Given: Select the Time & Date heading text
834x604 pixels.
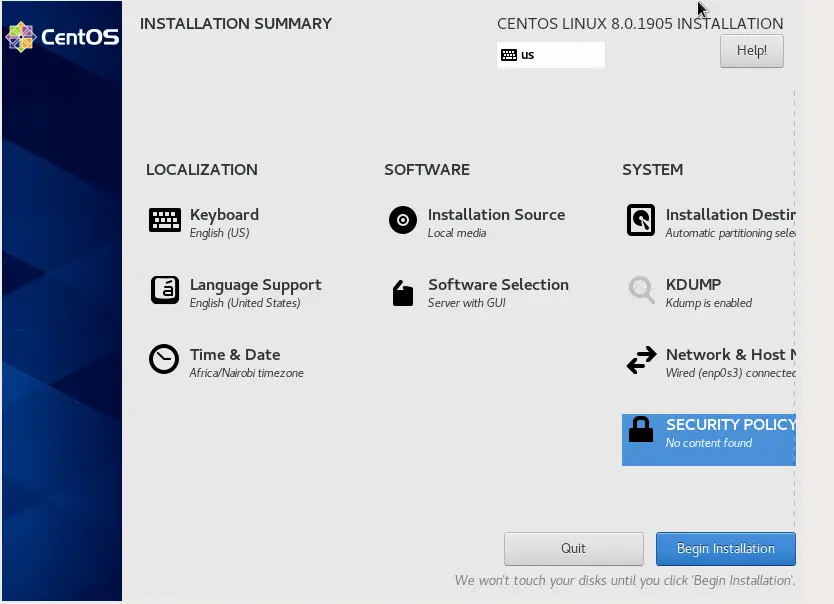Looking at the screenshot, I should click(235, 355).
